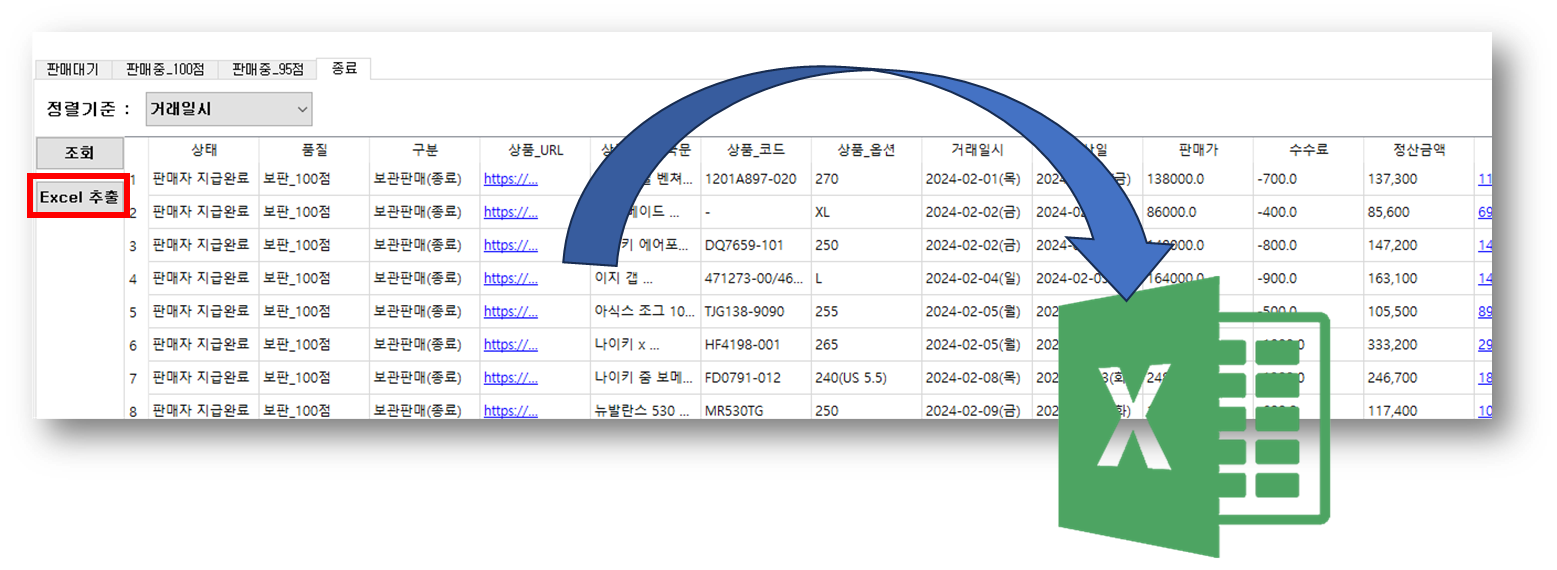1557x570 pixels.
Task: Go to the 종료 tab
Action: coord(343,68)
